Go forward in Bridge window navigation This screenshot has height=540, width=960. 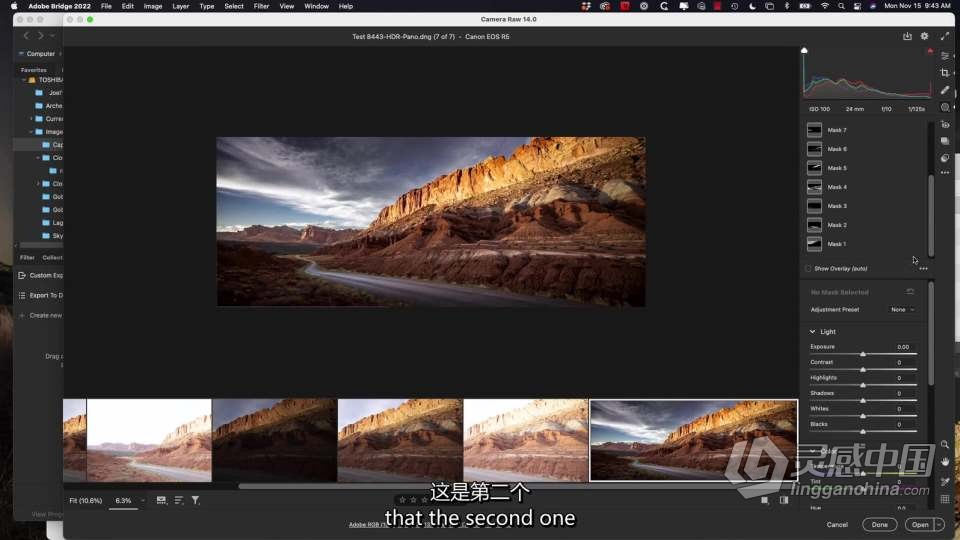[x=40, y=36]
